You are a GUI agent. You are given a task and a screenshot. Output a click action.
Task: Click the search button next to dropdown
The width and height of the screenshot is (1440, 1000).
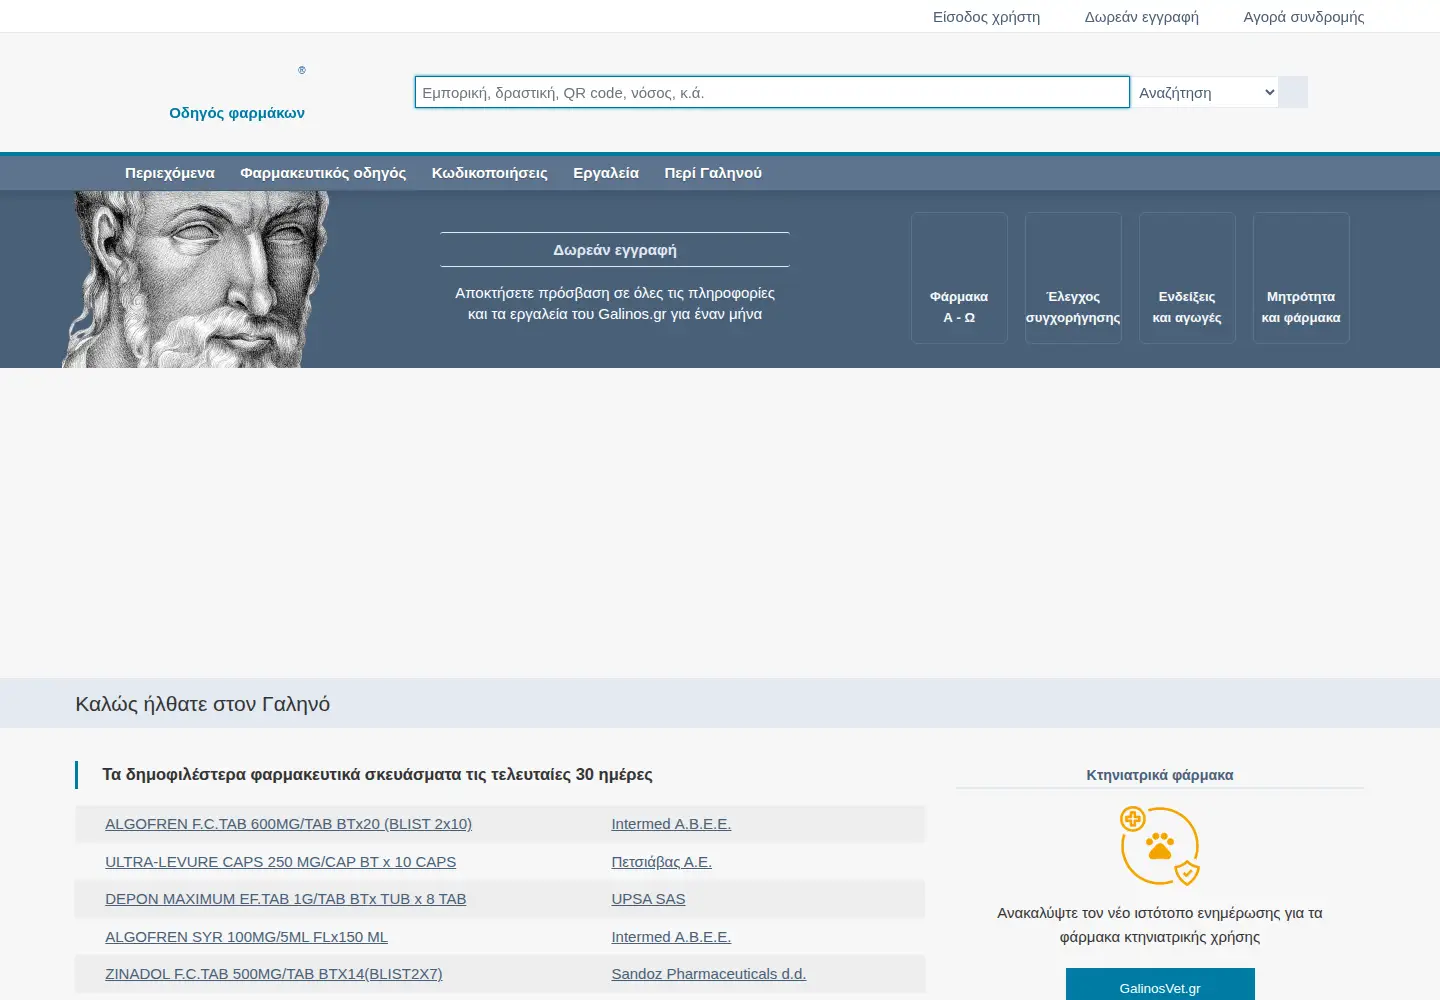[1293, 92]
